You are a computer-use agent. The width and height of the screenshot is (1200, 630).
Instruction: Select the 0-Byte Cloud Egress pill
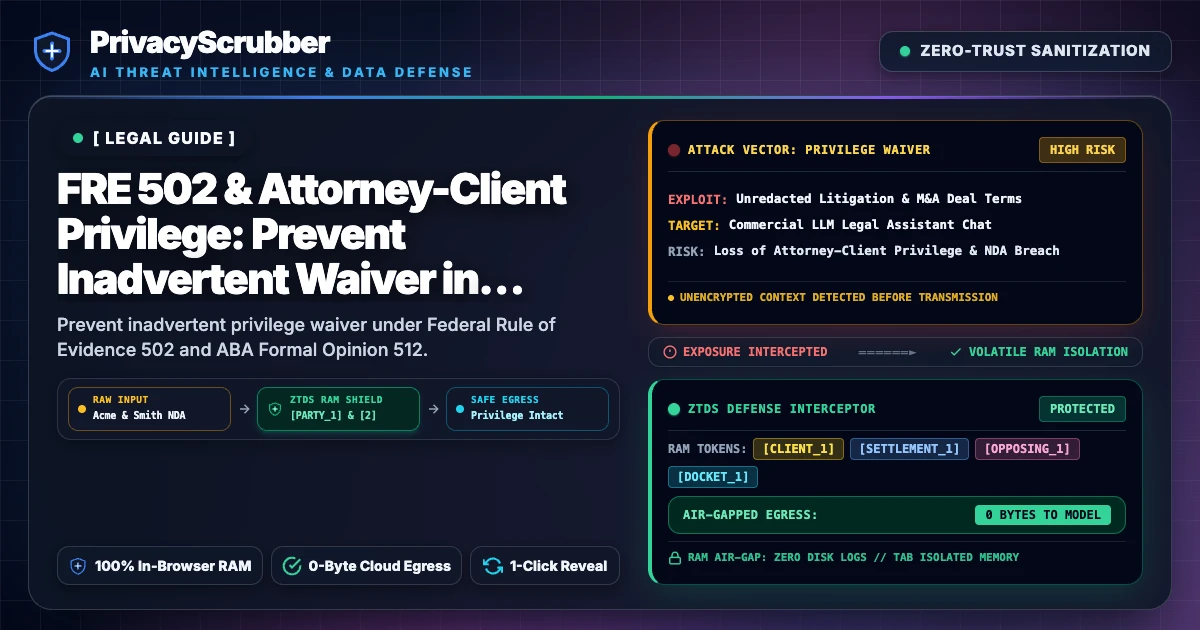coord(367,566)
